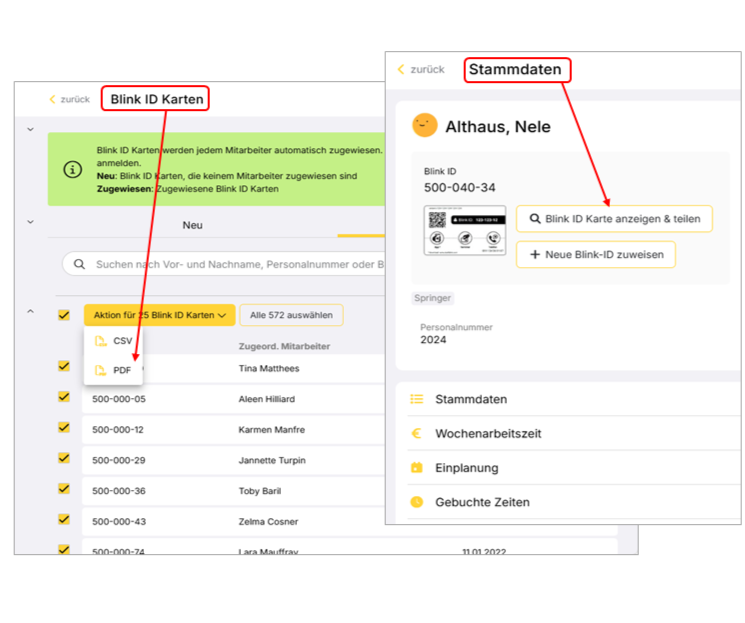The image size is (745, 623).
Task: Click the Neue Blink-ID zuweisen button
Action: point(596,255)
